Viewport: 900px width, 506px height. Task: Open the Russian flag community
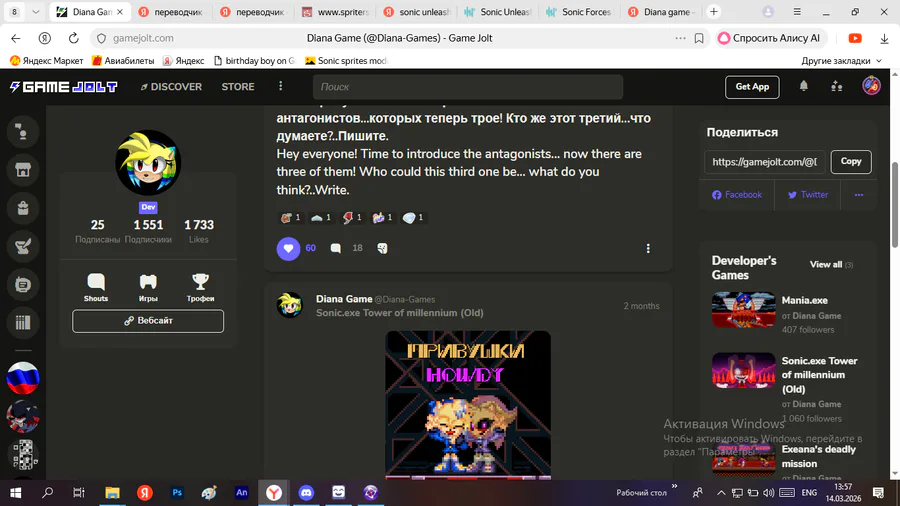[x=23, y=378]
